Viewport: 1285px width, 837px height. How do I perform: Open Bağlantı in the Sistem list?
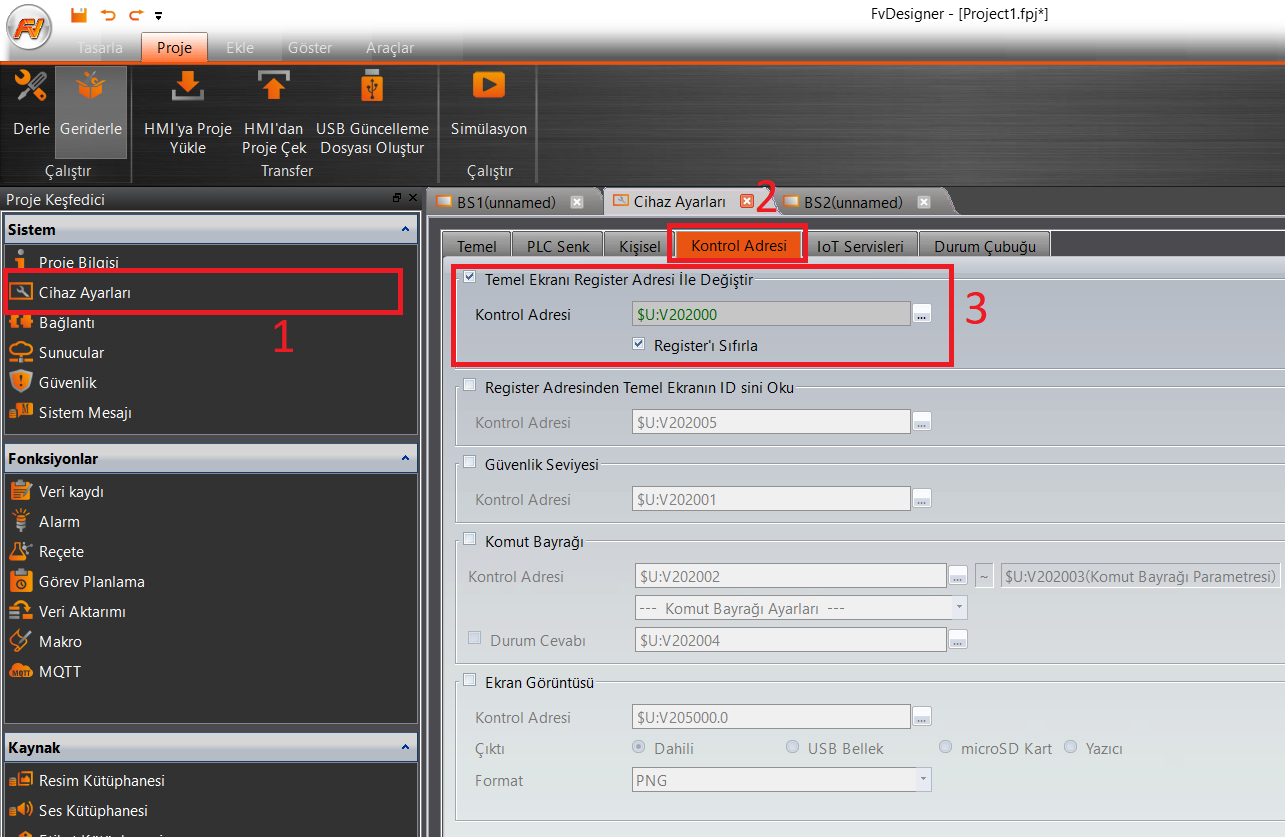coord(66,322)
